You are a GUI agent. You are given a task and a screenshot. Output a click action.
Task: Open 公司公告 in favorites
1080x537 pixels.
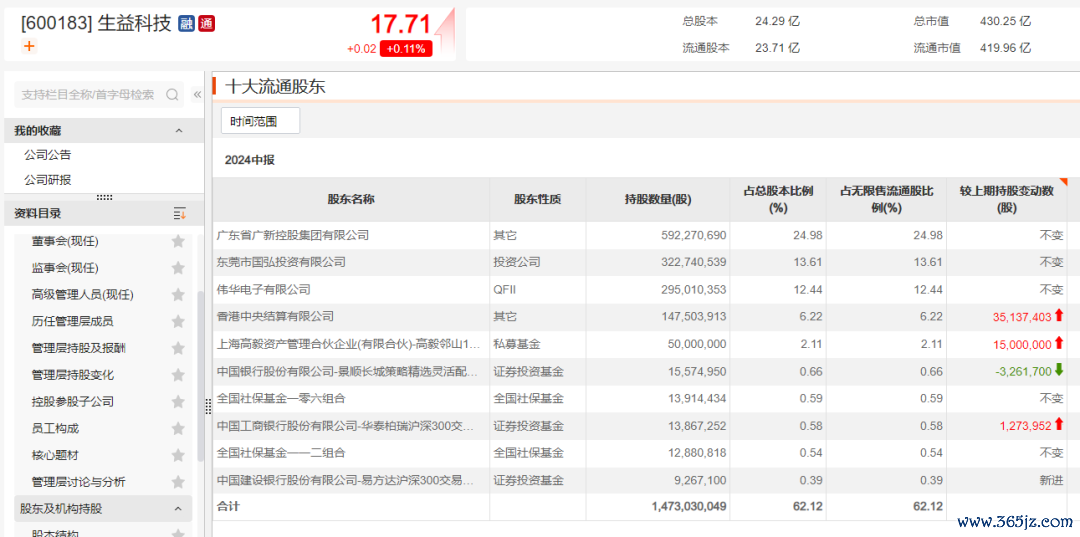[48, 155]
